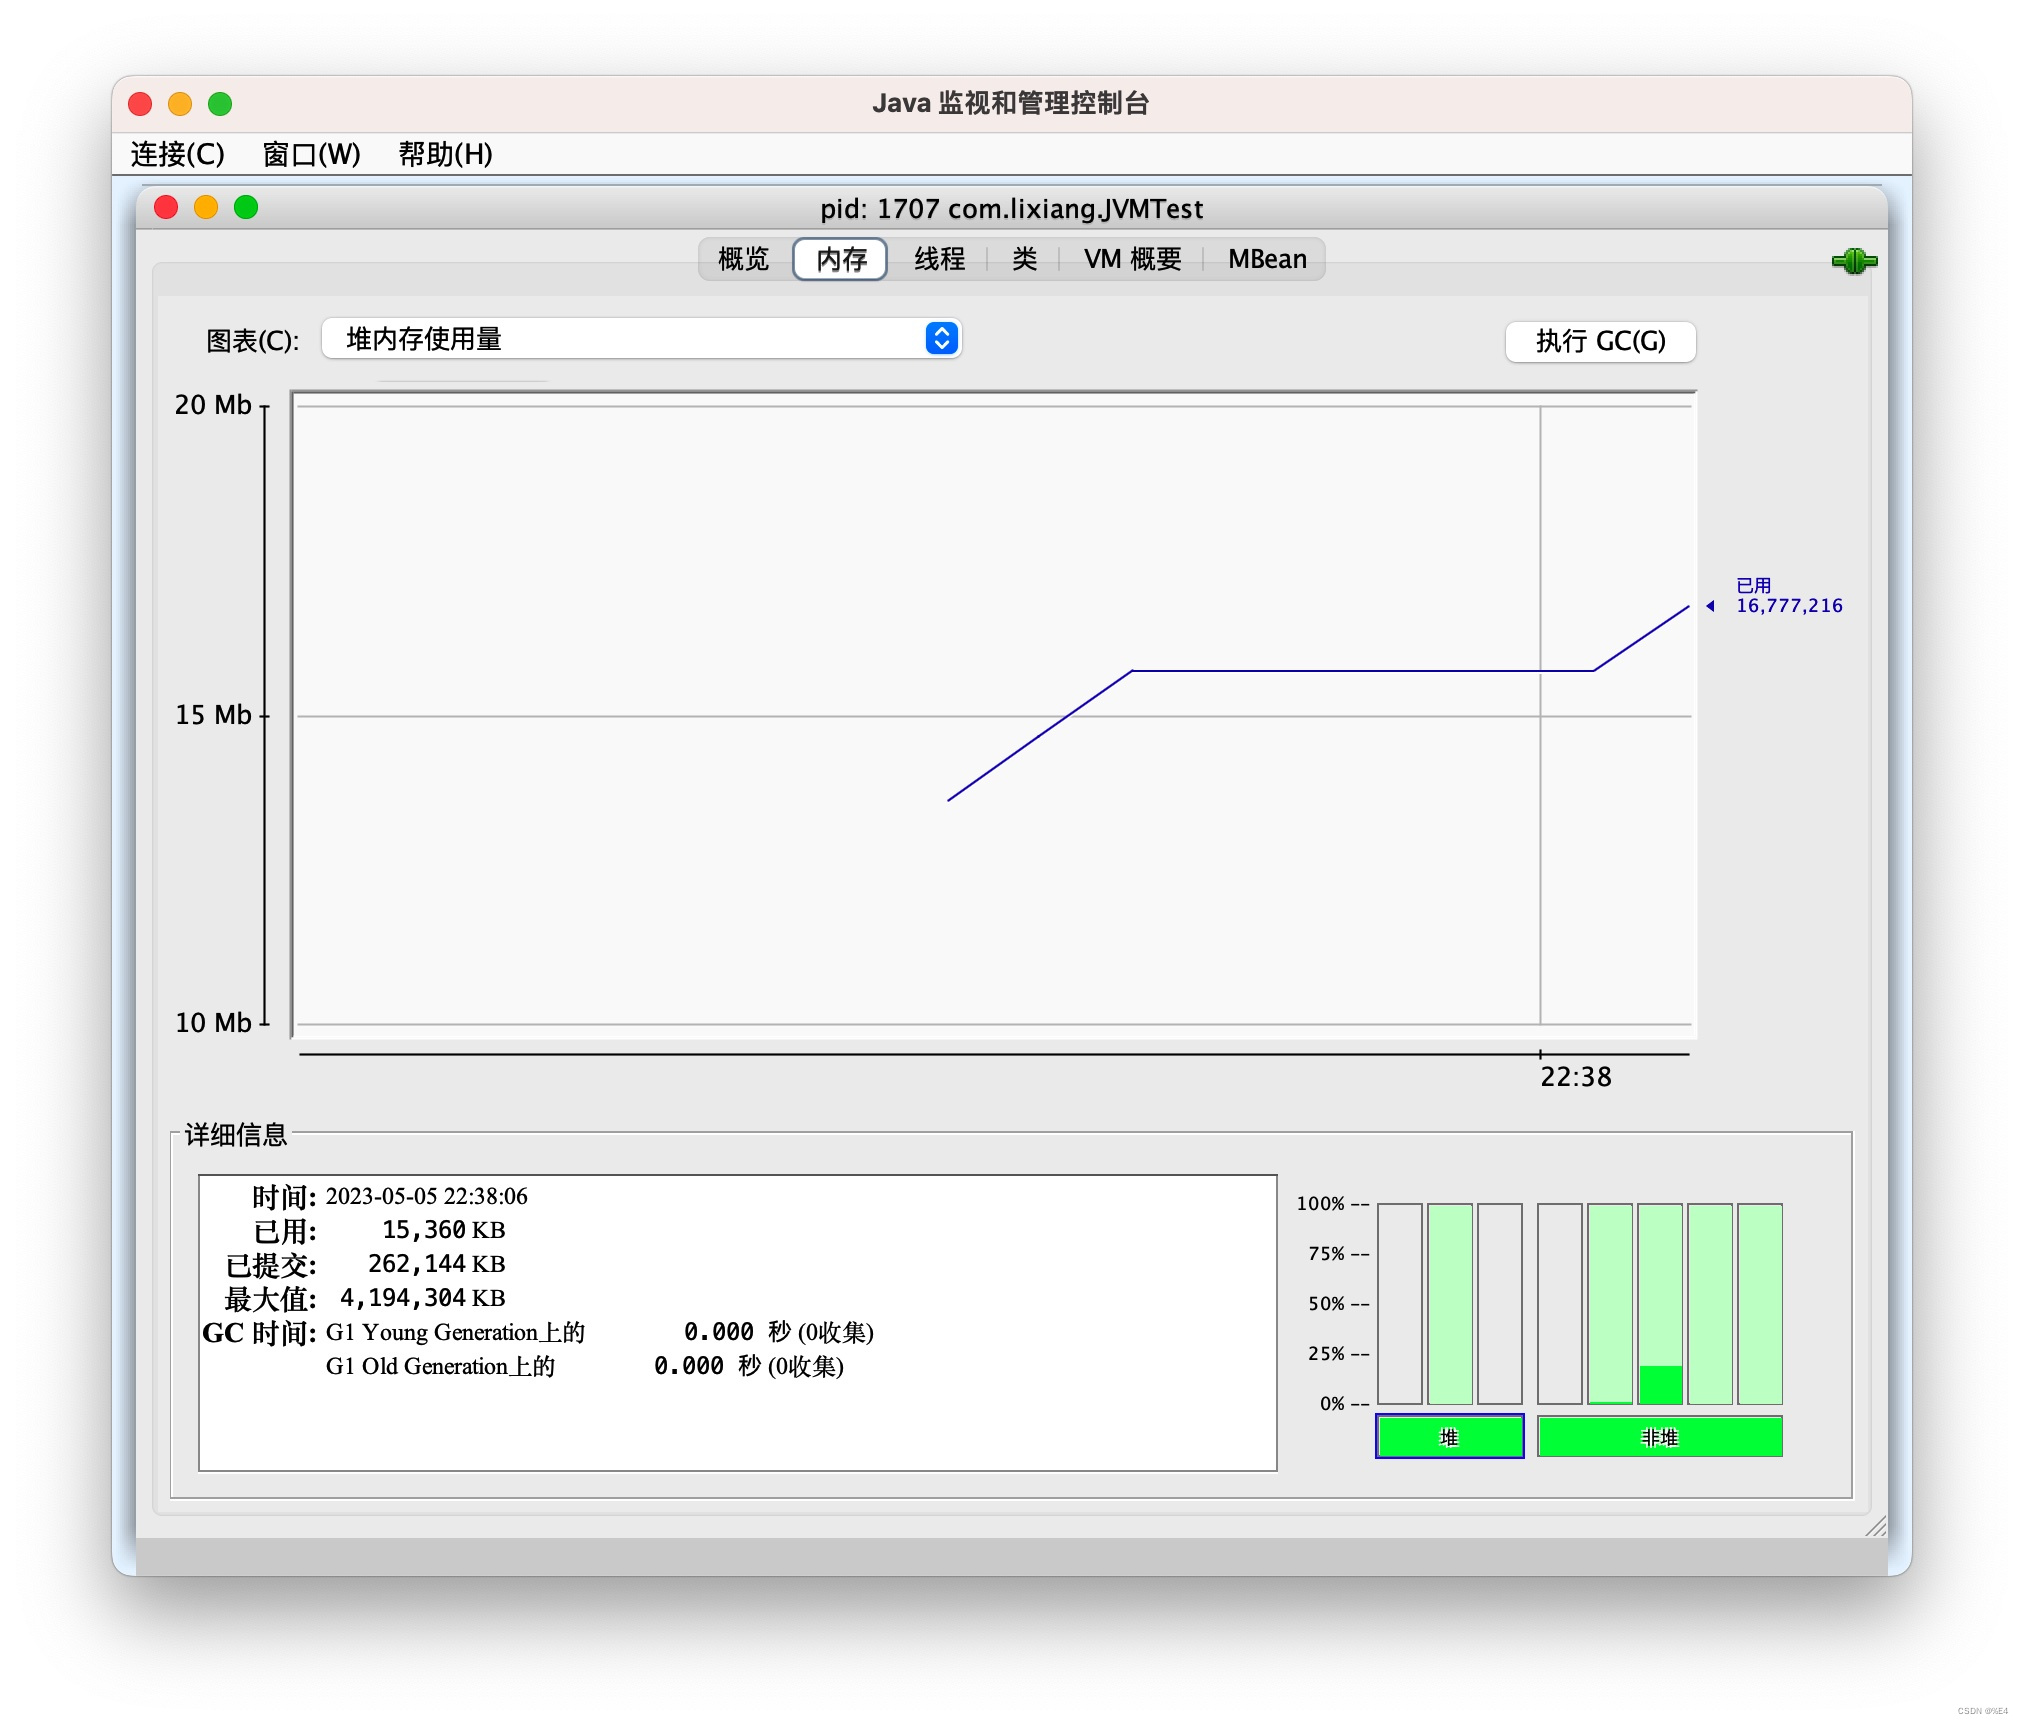Select the second heap memory pool bar
This screenshot has width=2024, height=1724.
pos(1449,1303)
